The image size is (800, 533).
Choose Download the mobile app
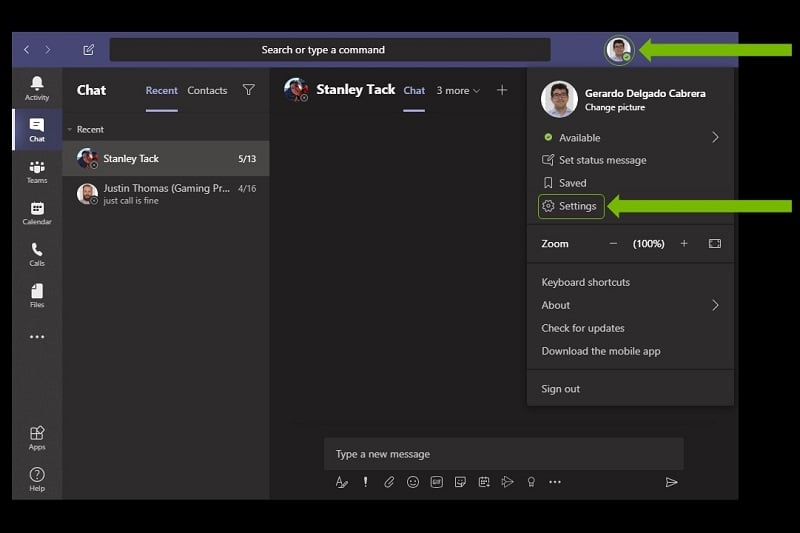[x=601, y=351]
